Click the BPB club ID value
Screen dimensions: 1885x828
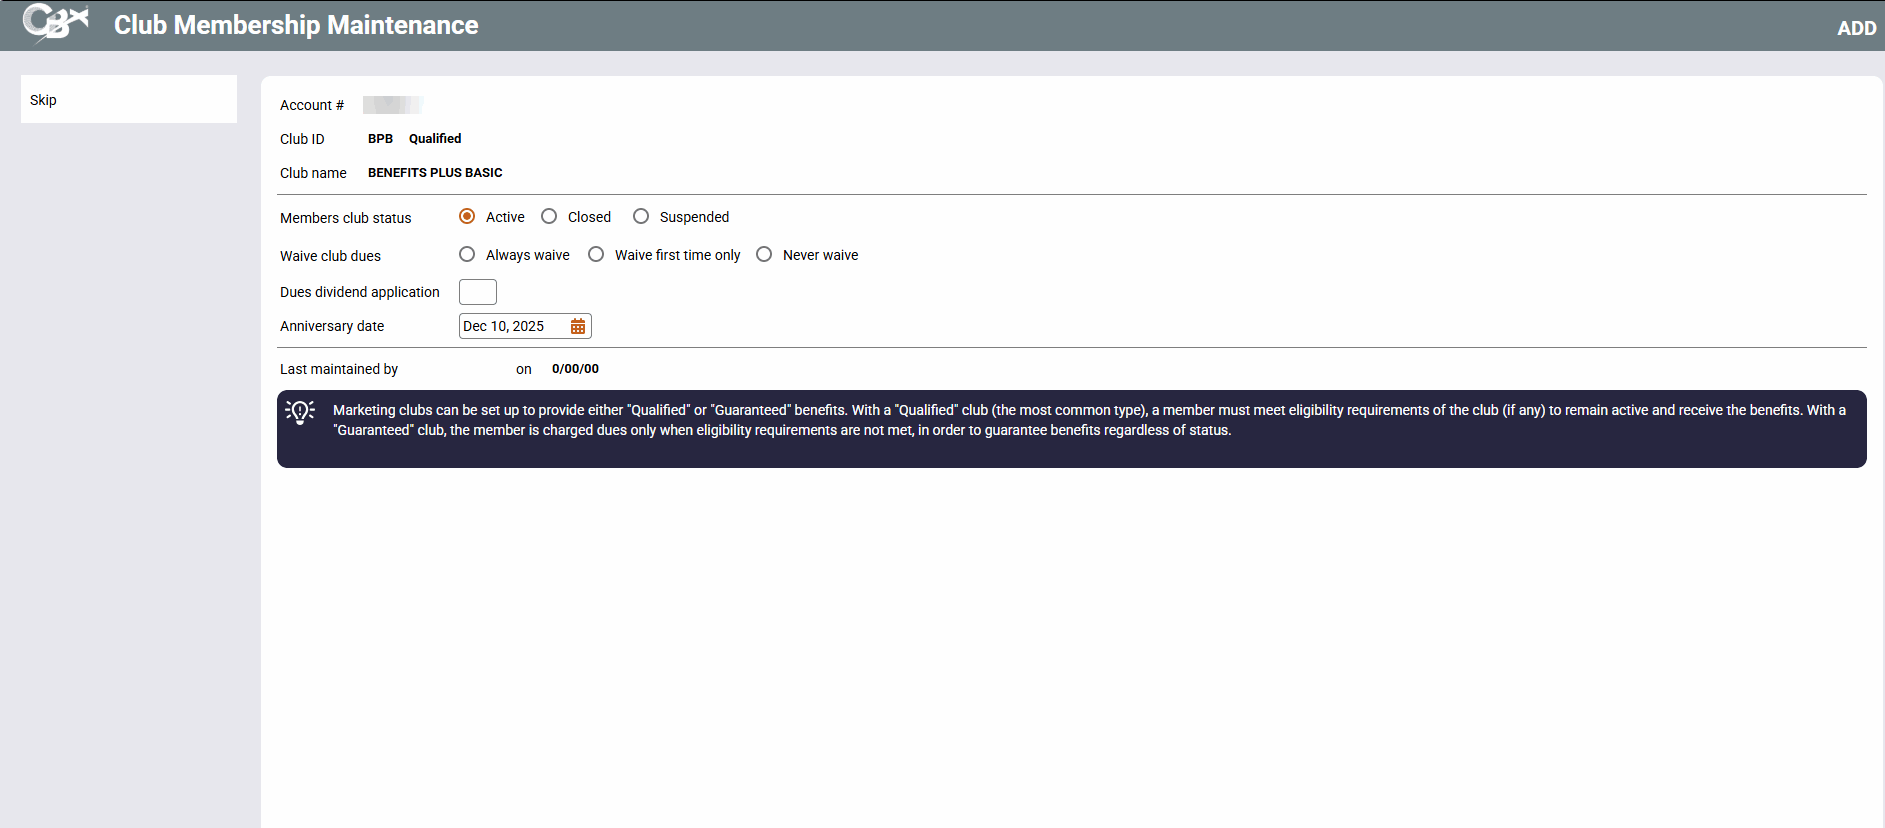[380, 139]
